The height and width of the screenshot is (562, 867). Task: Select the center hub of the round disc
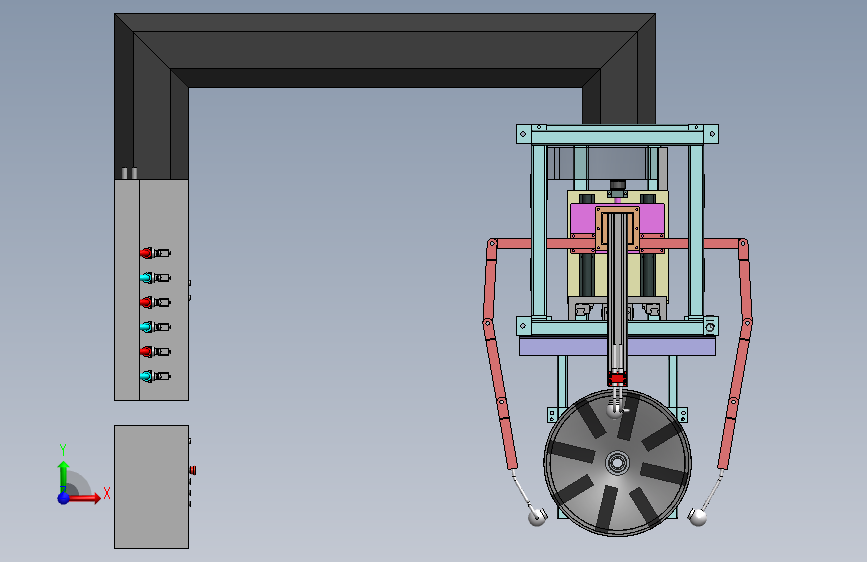618,463
